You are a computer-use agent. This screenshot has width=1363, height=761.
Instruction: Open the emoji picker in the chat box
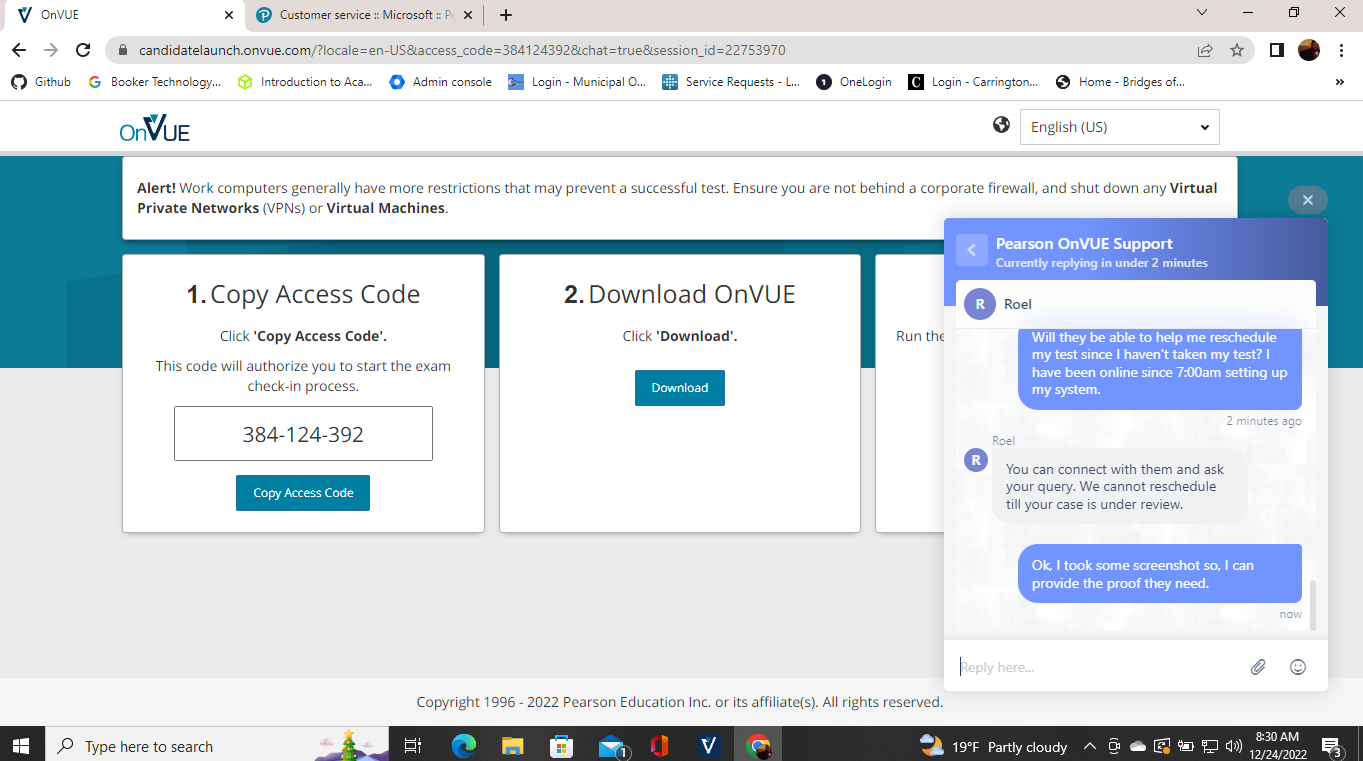click(x=1297, y=666)
